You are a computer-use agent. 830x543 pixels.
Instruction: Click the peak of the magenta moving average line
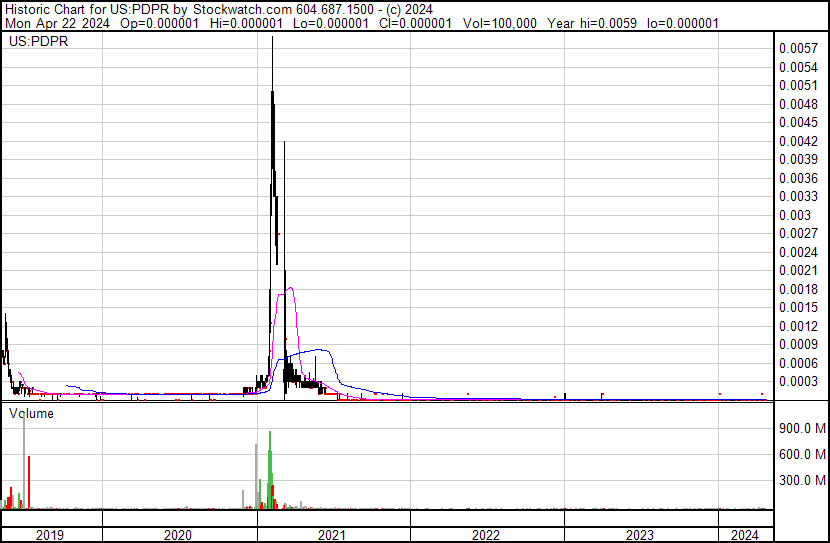290,288
